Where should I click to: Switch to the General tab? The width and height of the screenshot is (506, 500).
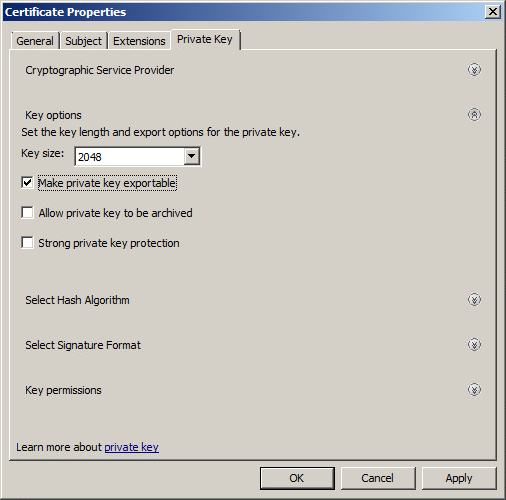[x=35, y=41]
